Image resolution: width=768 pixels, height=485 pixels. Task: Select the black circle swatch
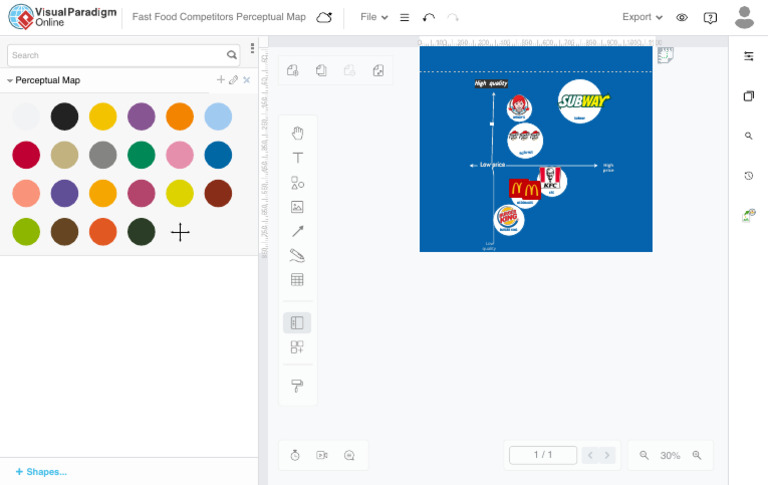pyautogui.click(x=64, y=117)
